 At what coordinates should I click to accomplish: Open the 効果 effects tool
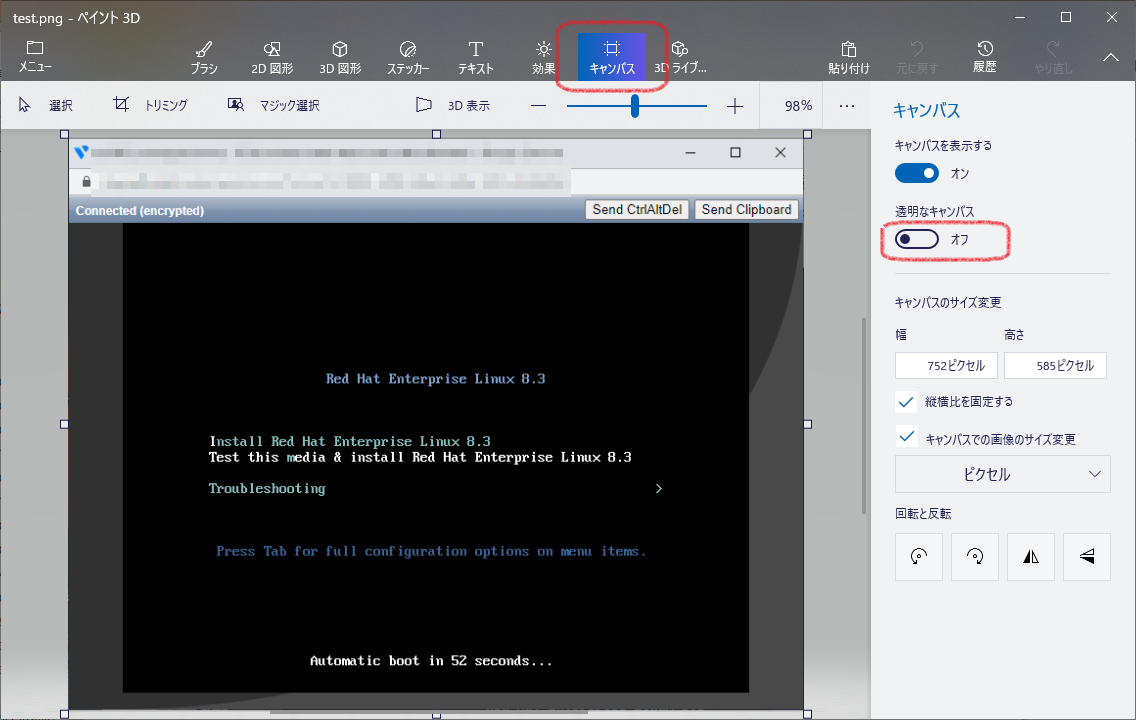click(543, 57)
